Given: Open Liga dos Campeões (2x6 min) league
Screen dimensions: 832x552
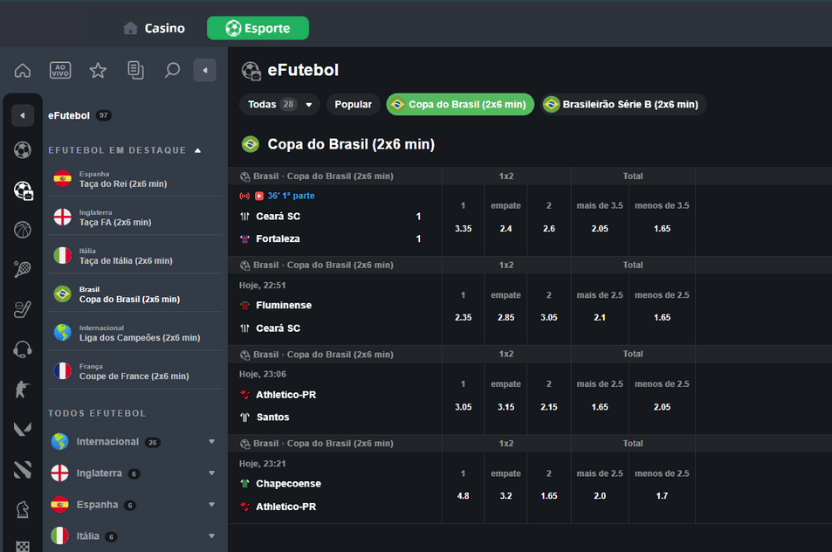Looking at the screenshot, I should pos(135,333).
